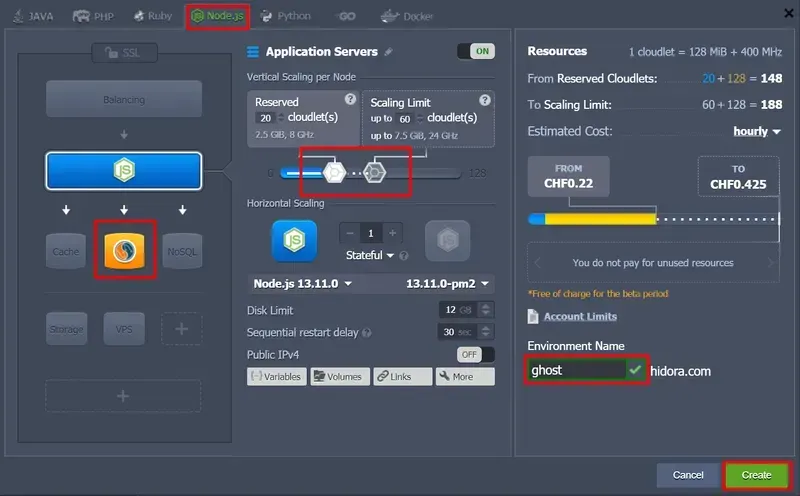800x496 pixels.
Task: Click the Balancing layer block
Action: pyautogui.click(x=124, y=100)
